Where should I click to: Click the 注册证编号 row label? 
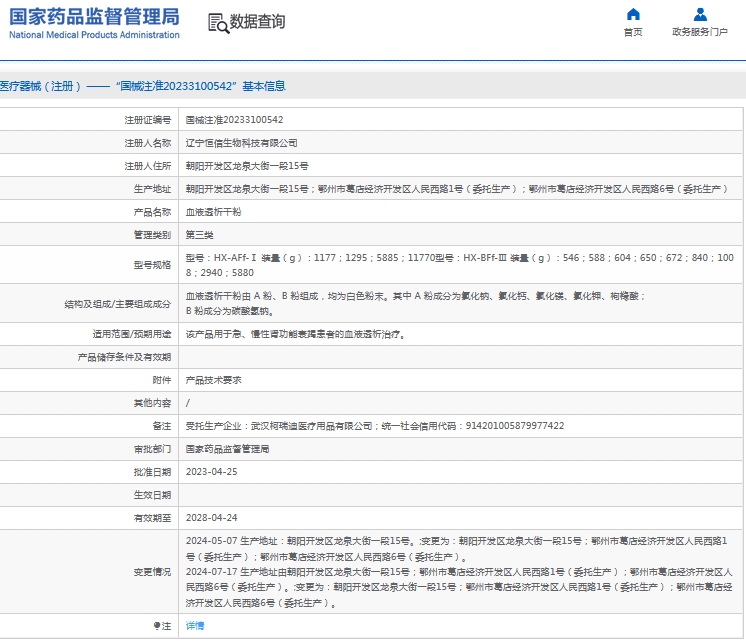pos(147,120)
